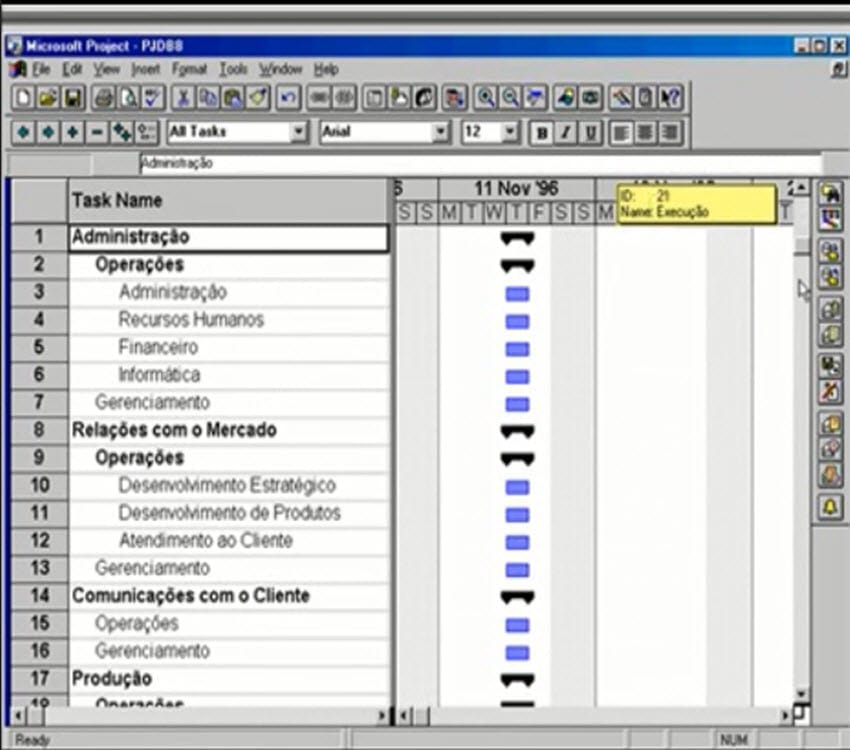
Task: Click the Link Tasks chain icon
Action: click(x=319, y=99)
